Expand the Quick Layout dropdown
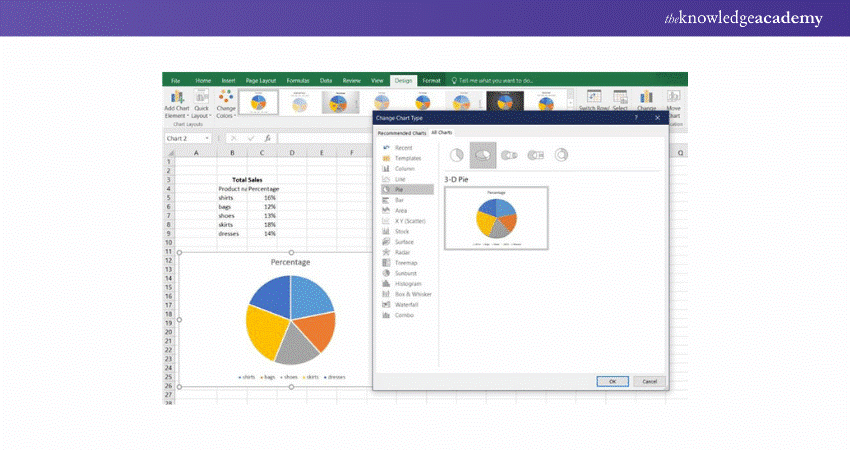The height and width of the screenshot is (450, 850). tap(201, 102)
